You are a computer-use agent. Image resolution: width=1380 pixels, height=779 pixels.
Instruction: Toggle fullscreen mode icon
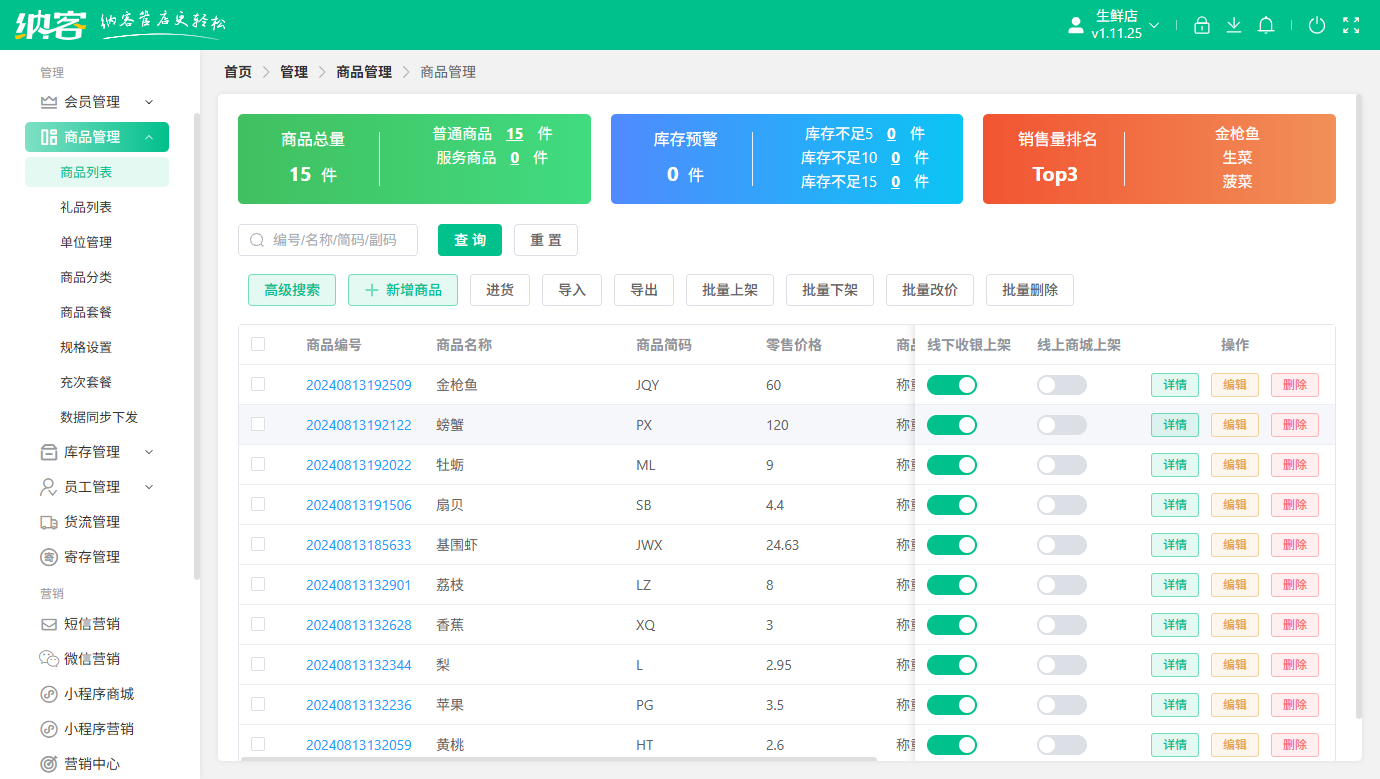[x=1351, y=26]
